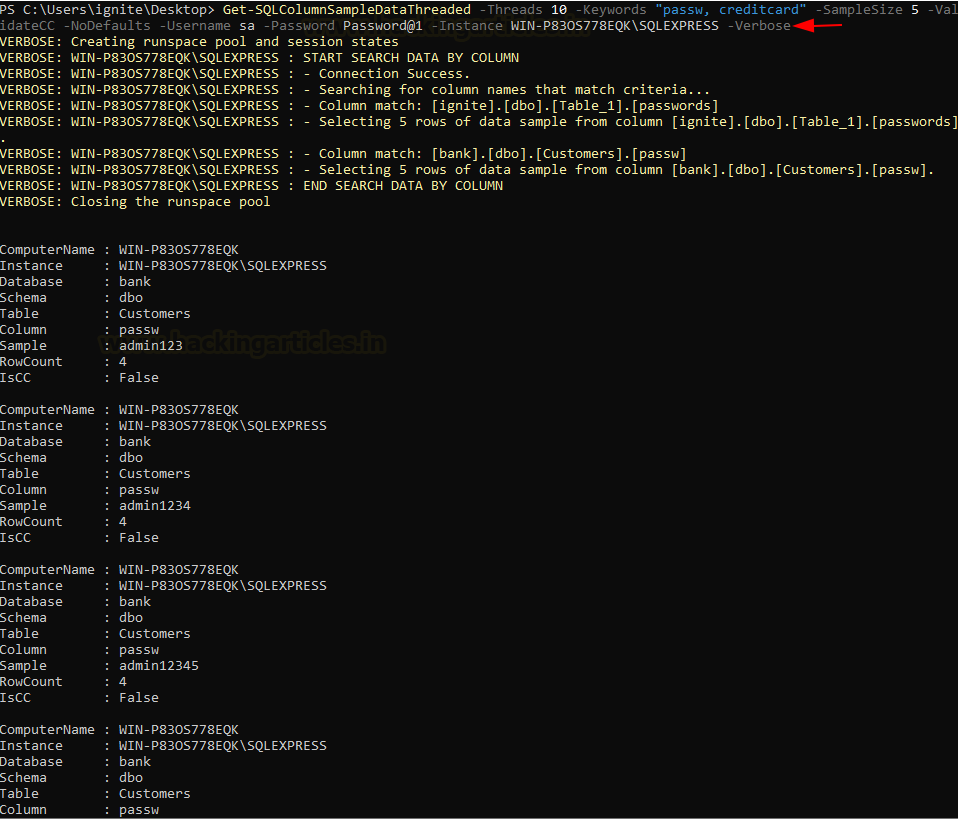Click 'END SEARCH DATA BY COLUMN' text

click(403, 185)
